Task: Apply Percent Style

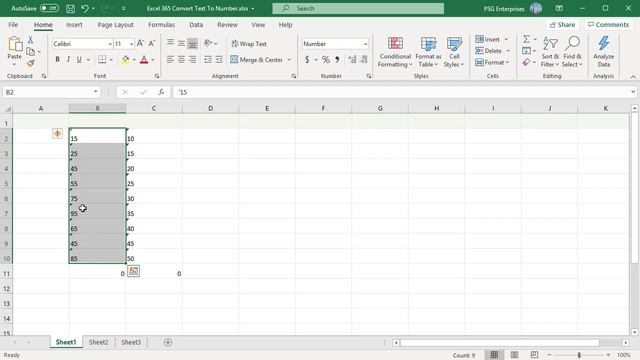Action: coord(325,60)
